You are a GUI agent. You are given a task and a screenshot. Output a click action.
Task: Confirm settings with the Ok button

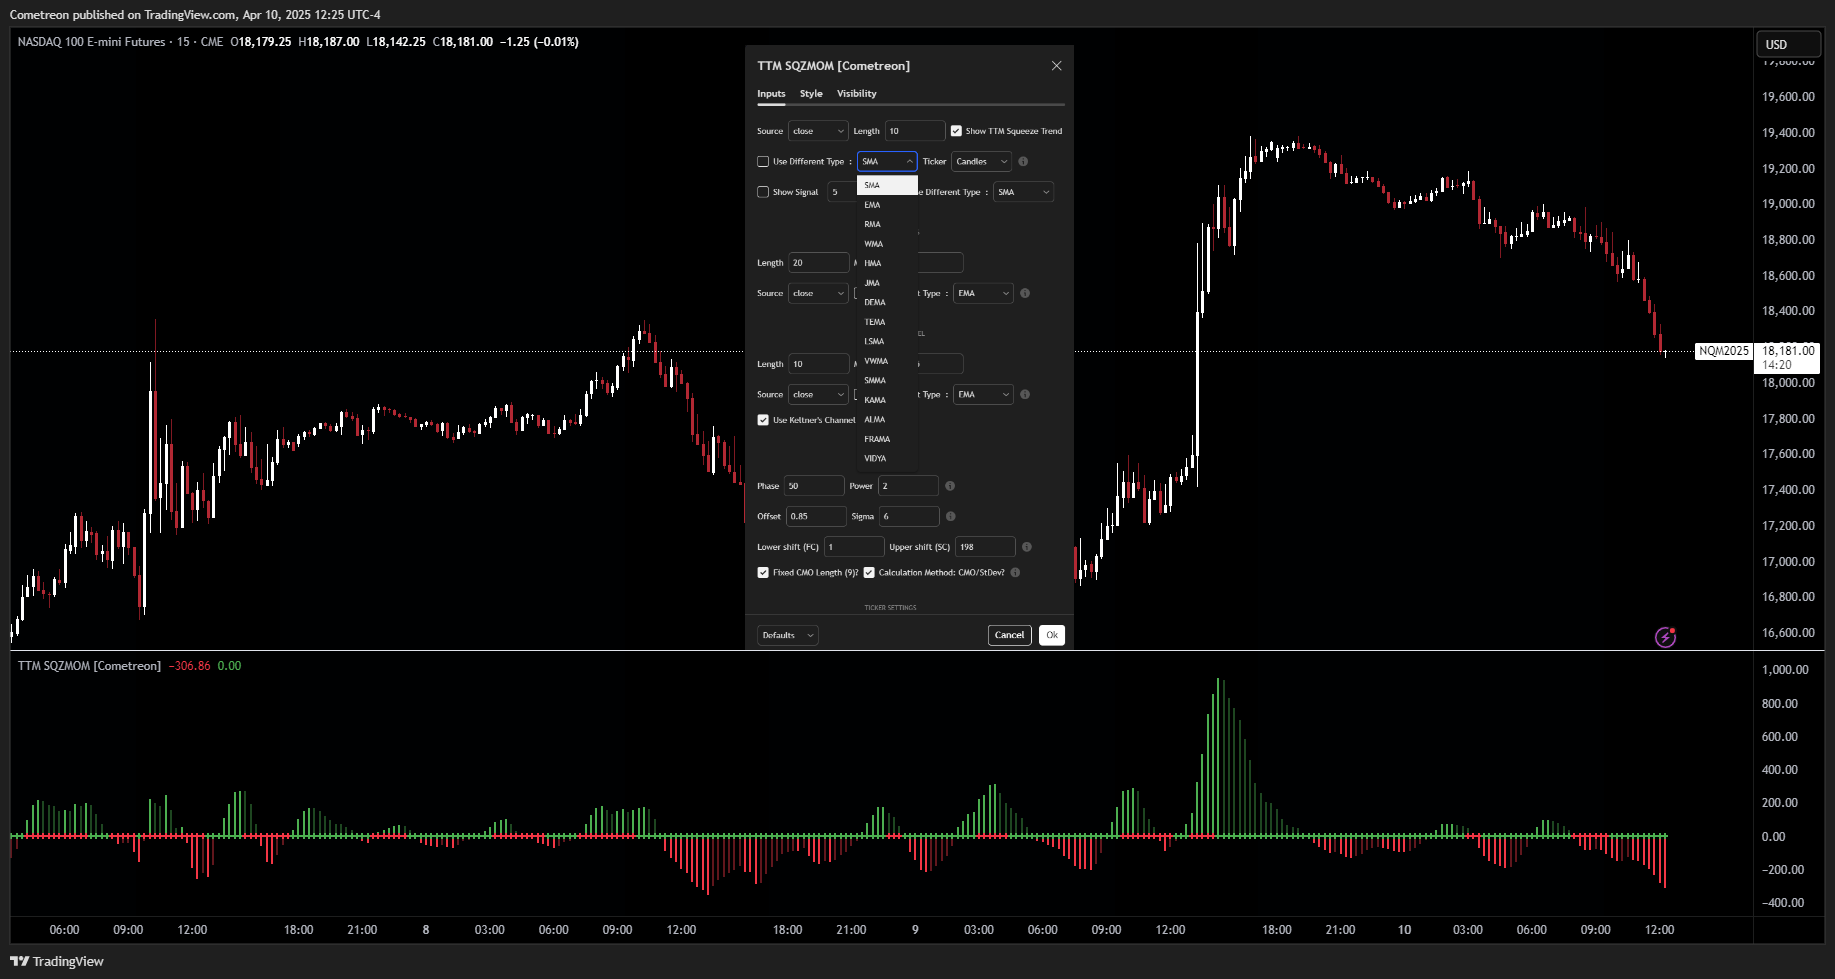click(x=1052, y=635)
